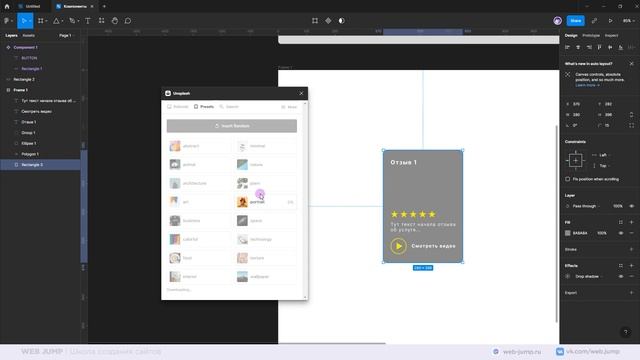Collapse the Frame 1 layer
The height and width of the screenshot is (360, 640).
[x=8, y=90]
